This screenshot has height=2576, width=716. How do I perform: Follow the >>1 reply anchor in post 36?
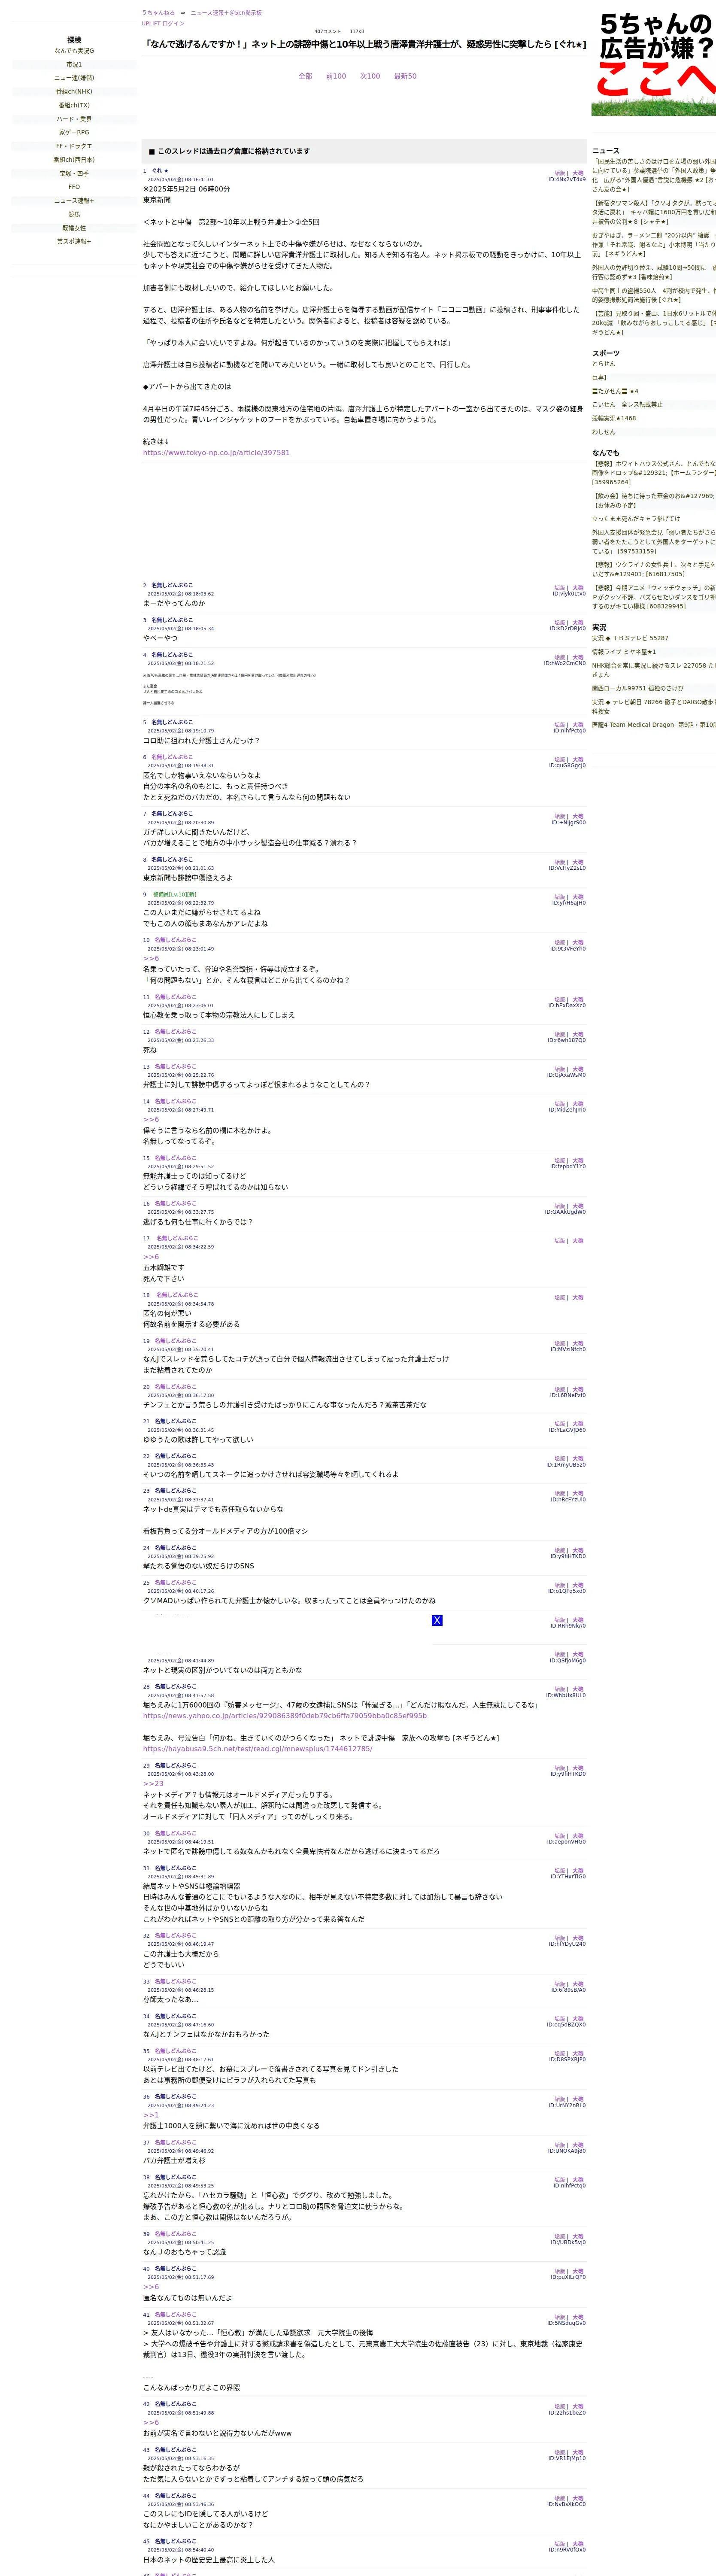pyautogui.click(x=151, y=2115)
